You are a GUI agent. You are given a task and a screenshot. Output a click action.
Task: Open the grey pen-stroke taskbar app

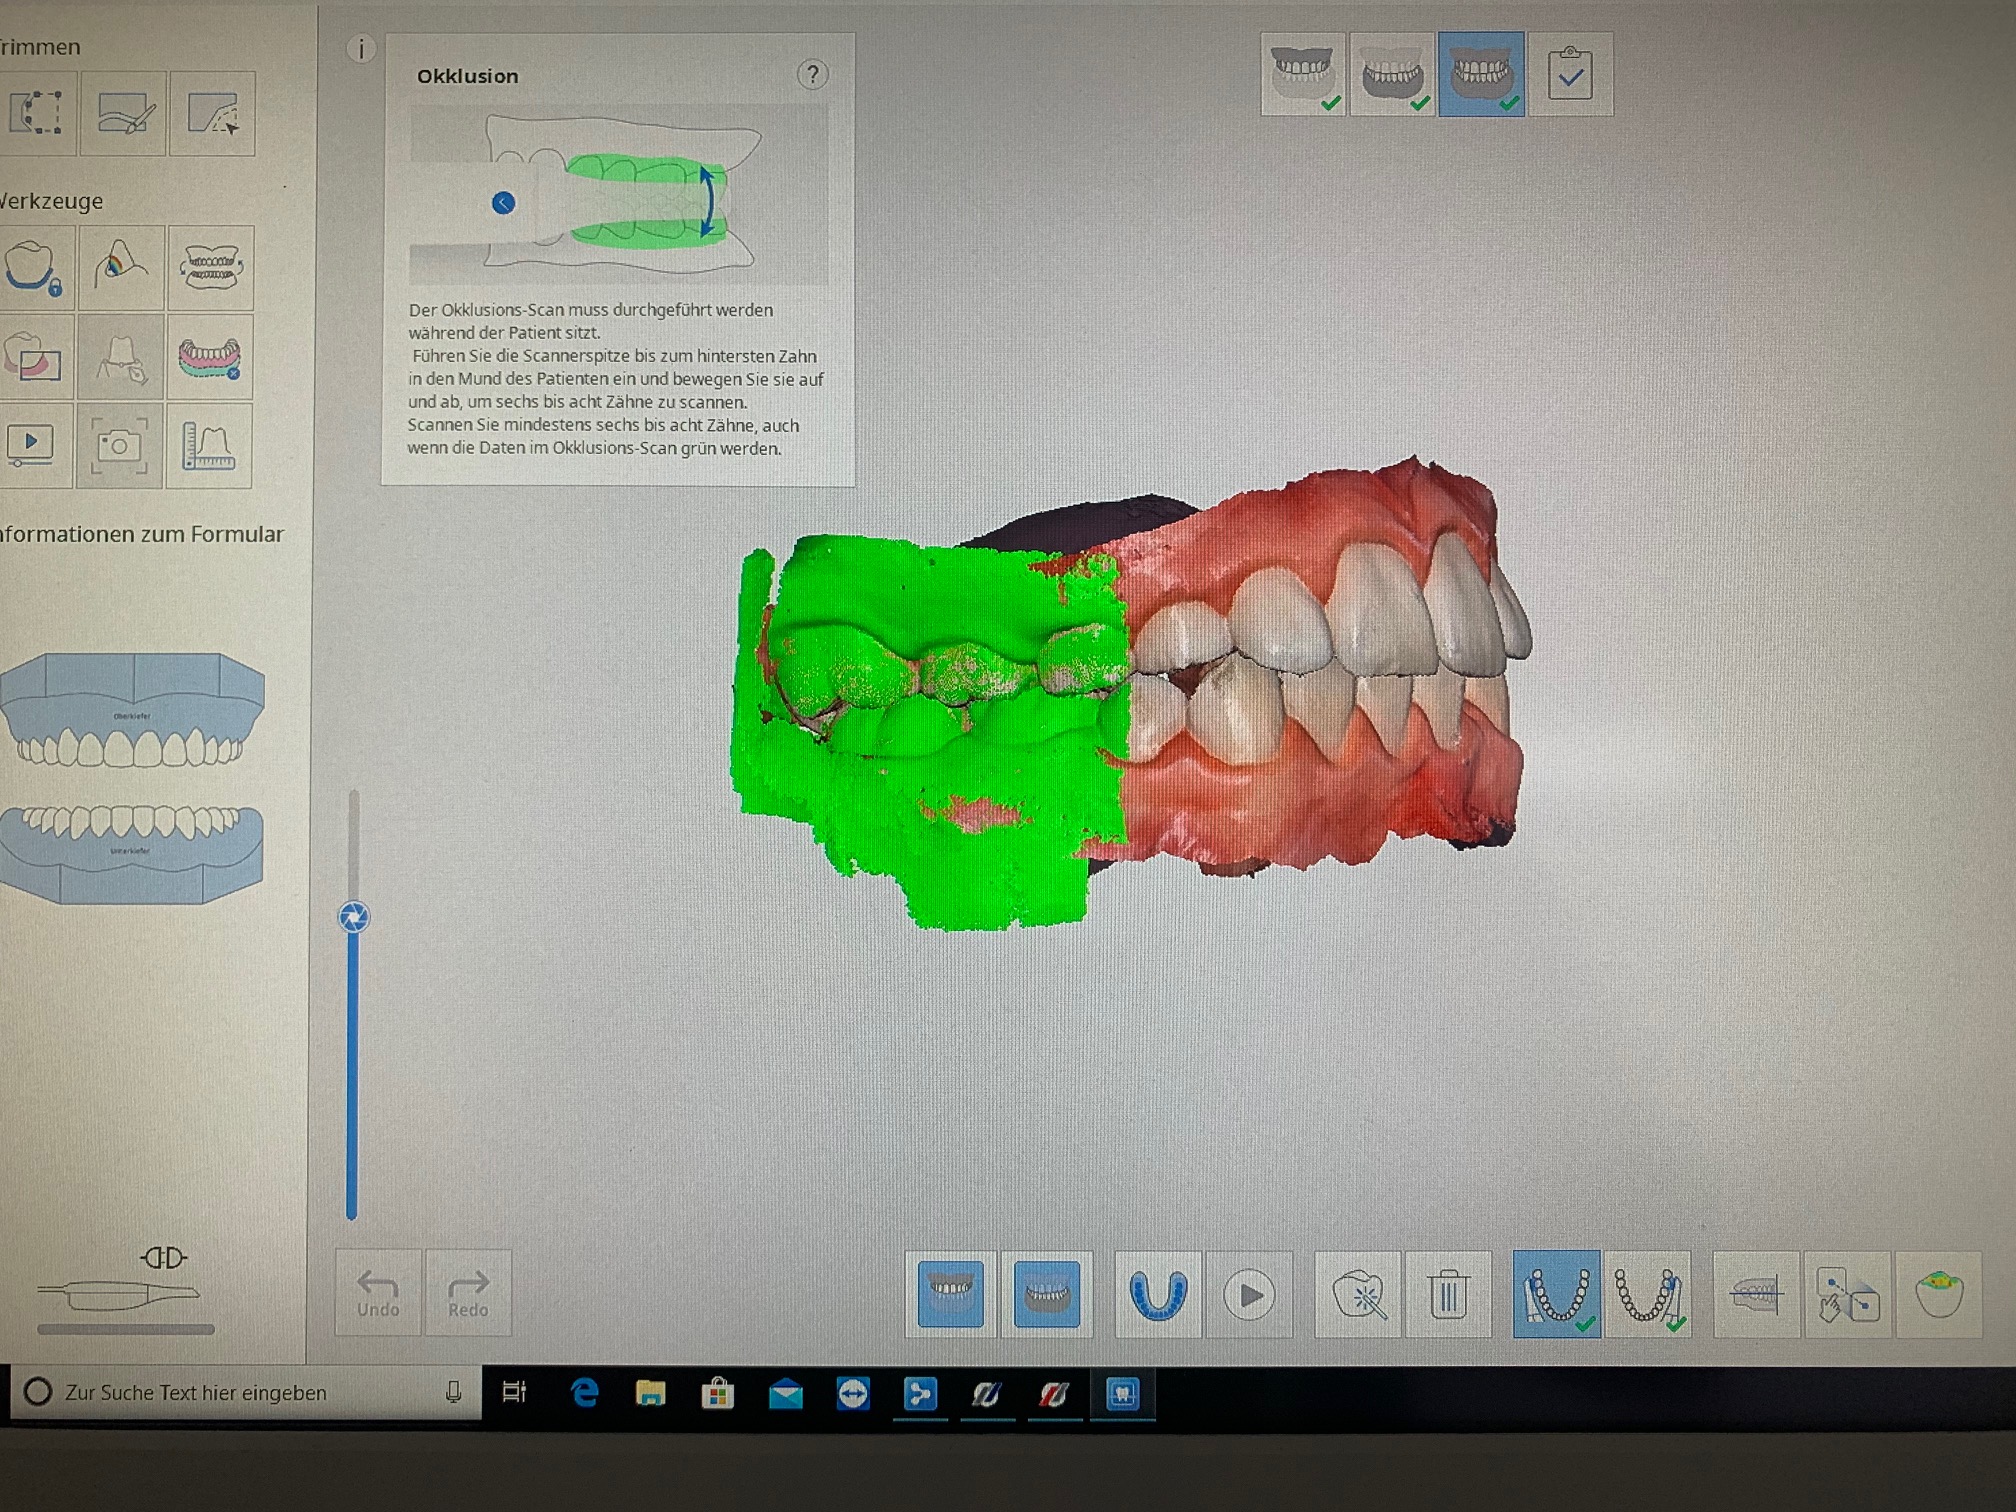click(x=987, y=1393)
